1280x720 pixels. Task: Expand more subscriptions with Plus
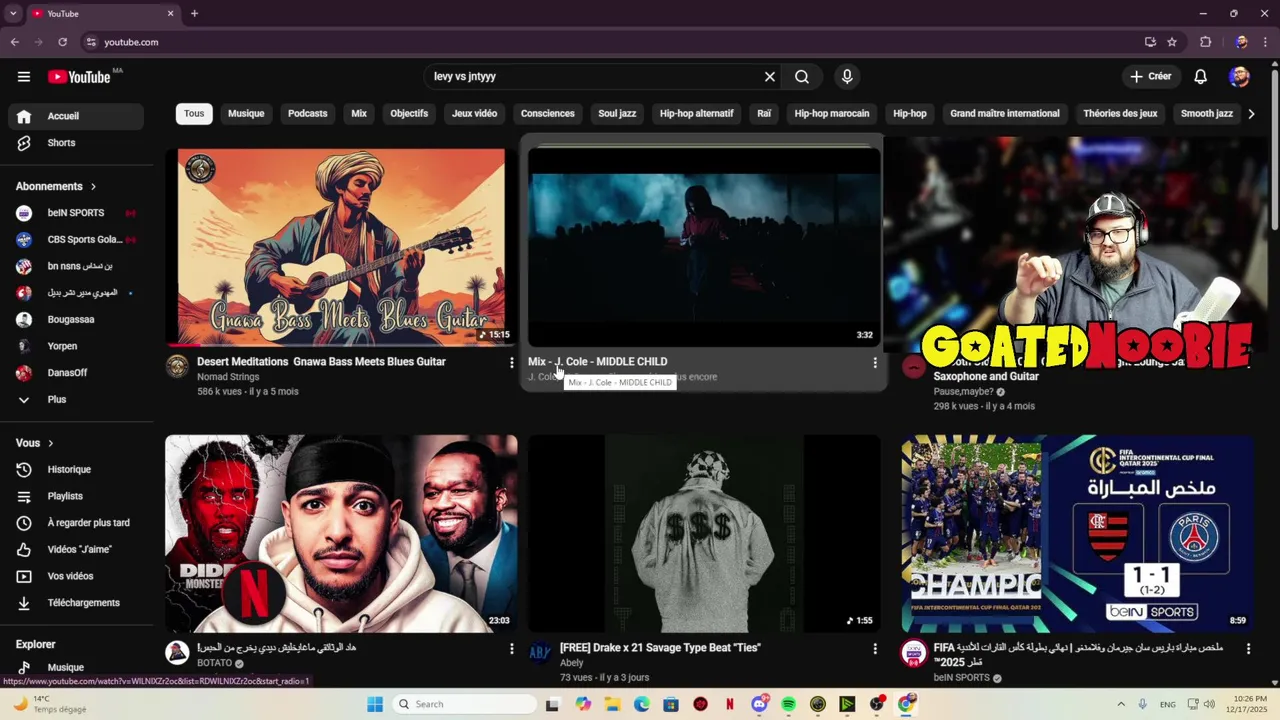[x=76, y=399]
